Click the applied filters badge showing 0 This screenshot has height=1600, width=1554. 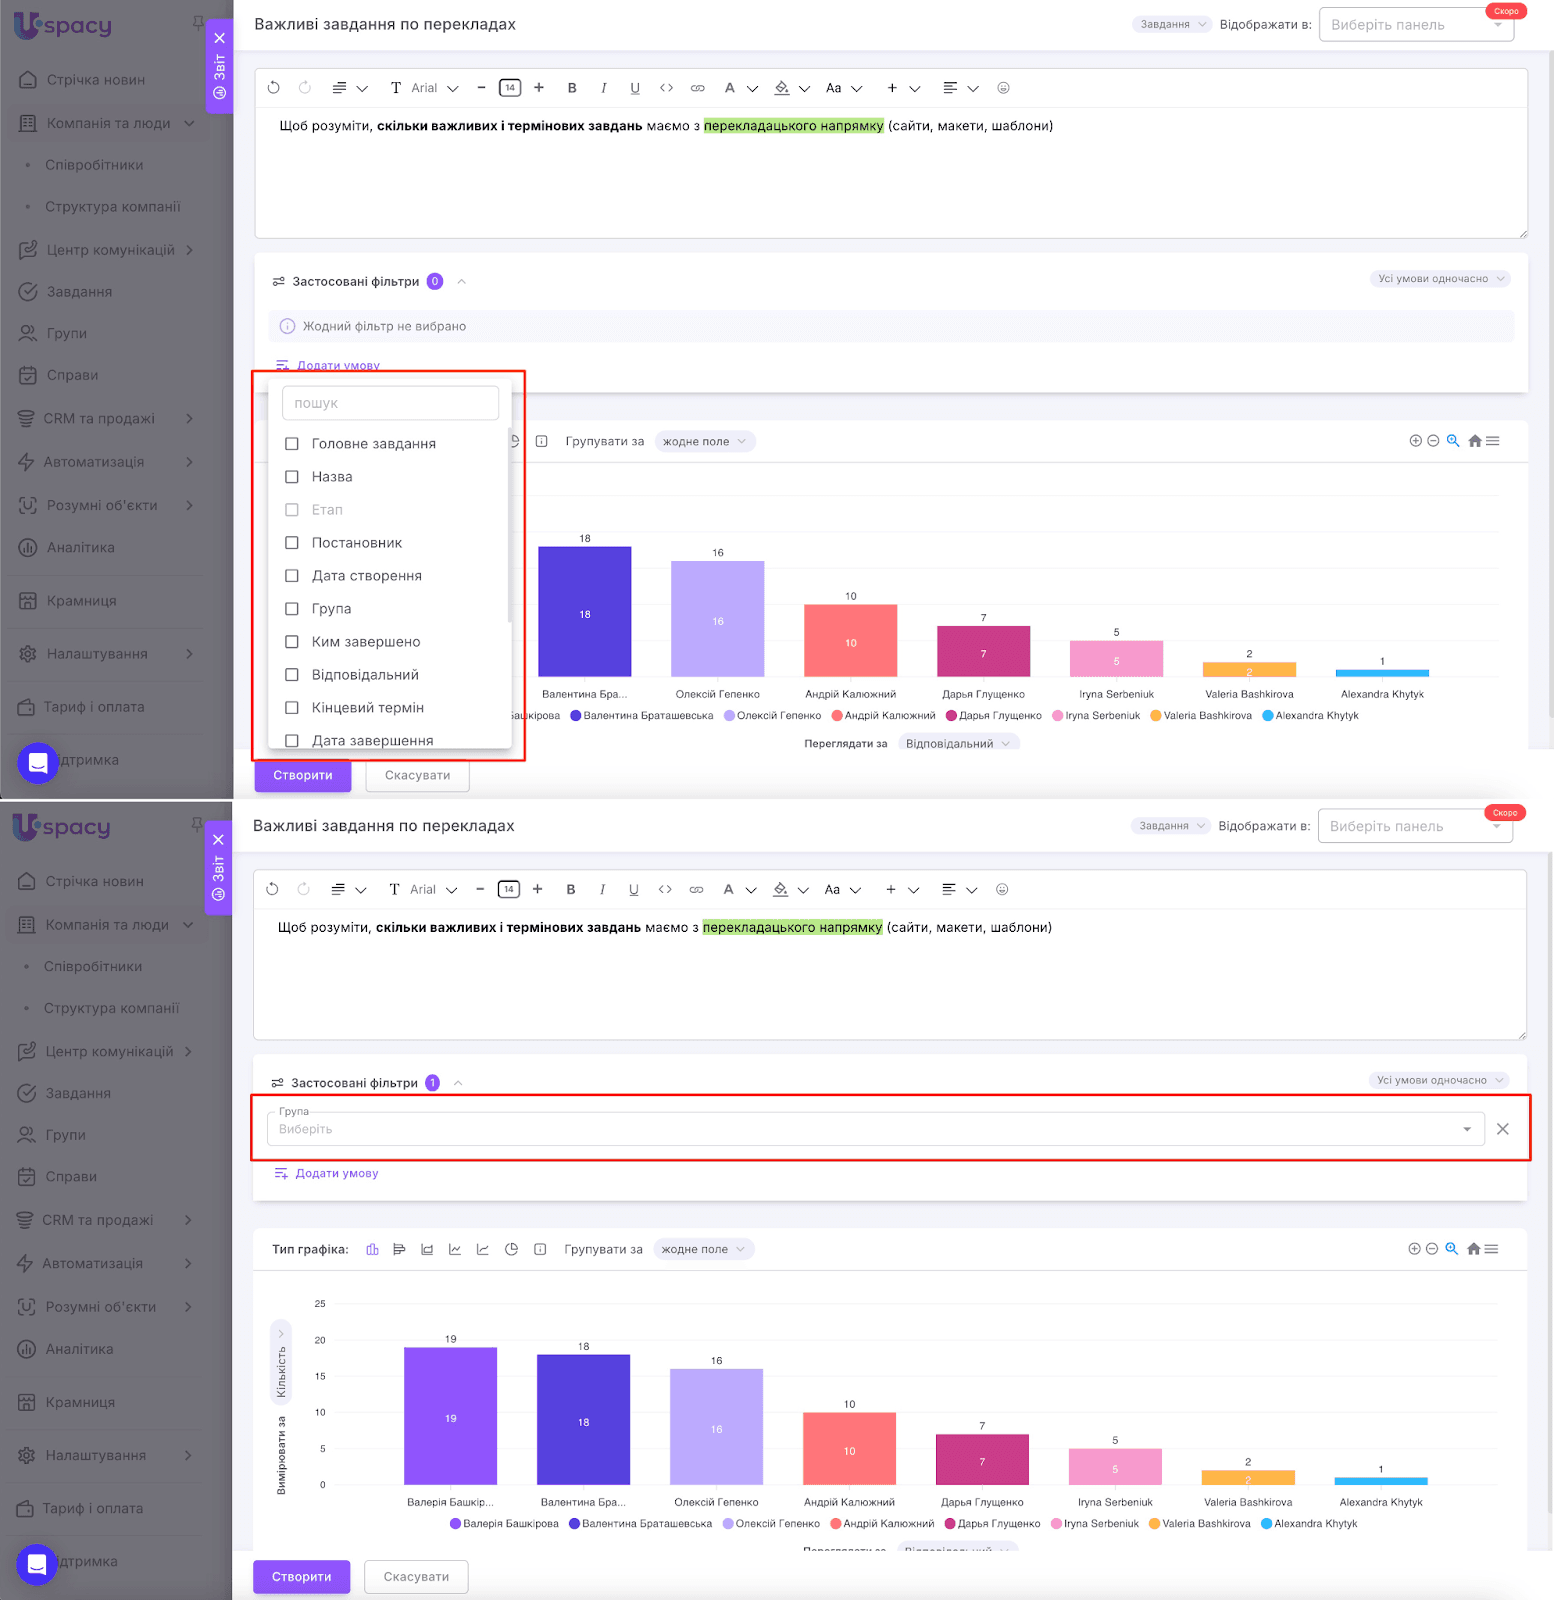tap(435, 282)
